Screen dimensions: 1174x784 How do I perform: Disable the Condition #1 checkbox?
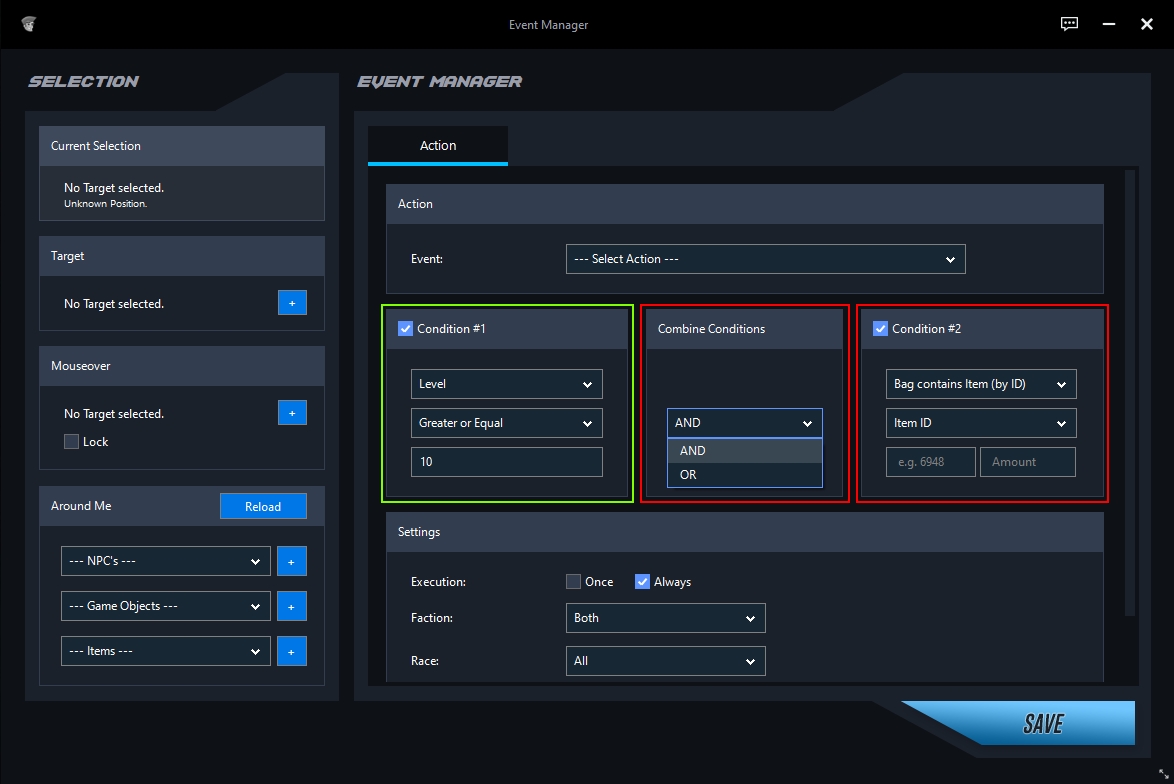(x=405, y=328)
